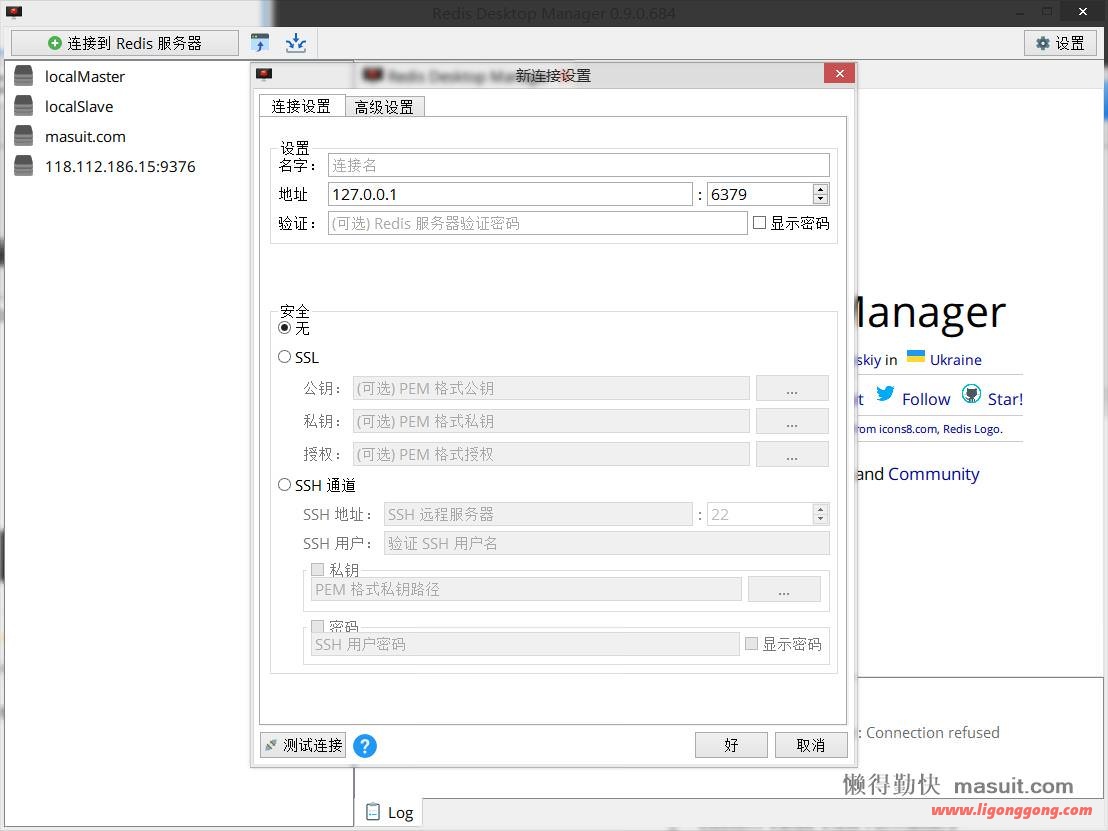Switch to the 高级设置 tab
Screen dimensions: 1108x831
(x=384, y=107)
